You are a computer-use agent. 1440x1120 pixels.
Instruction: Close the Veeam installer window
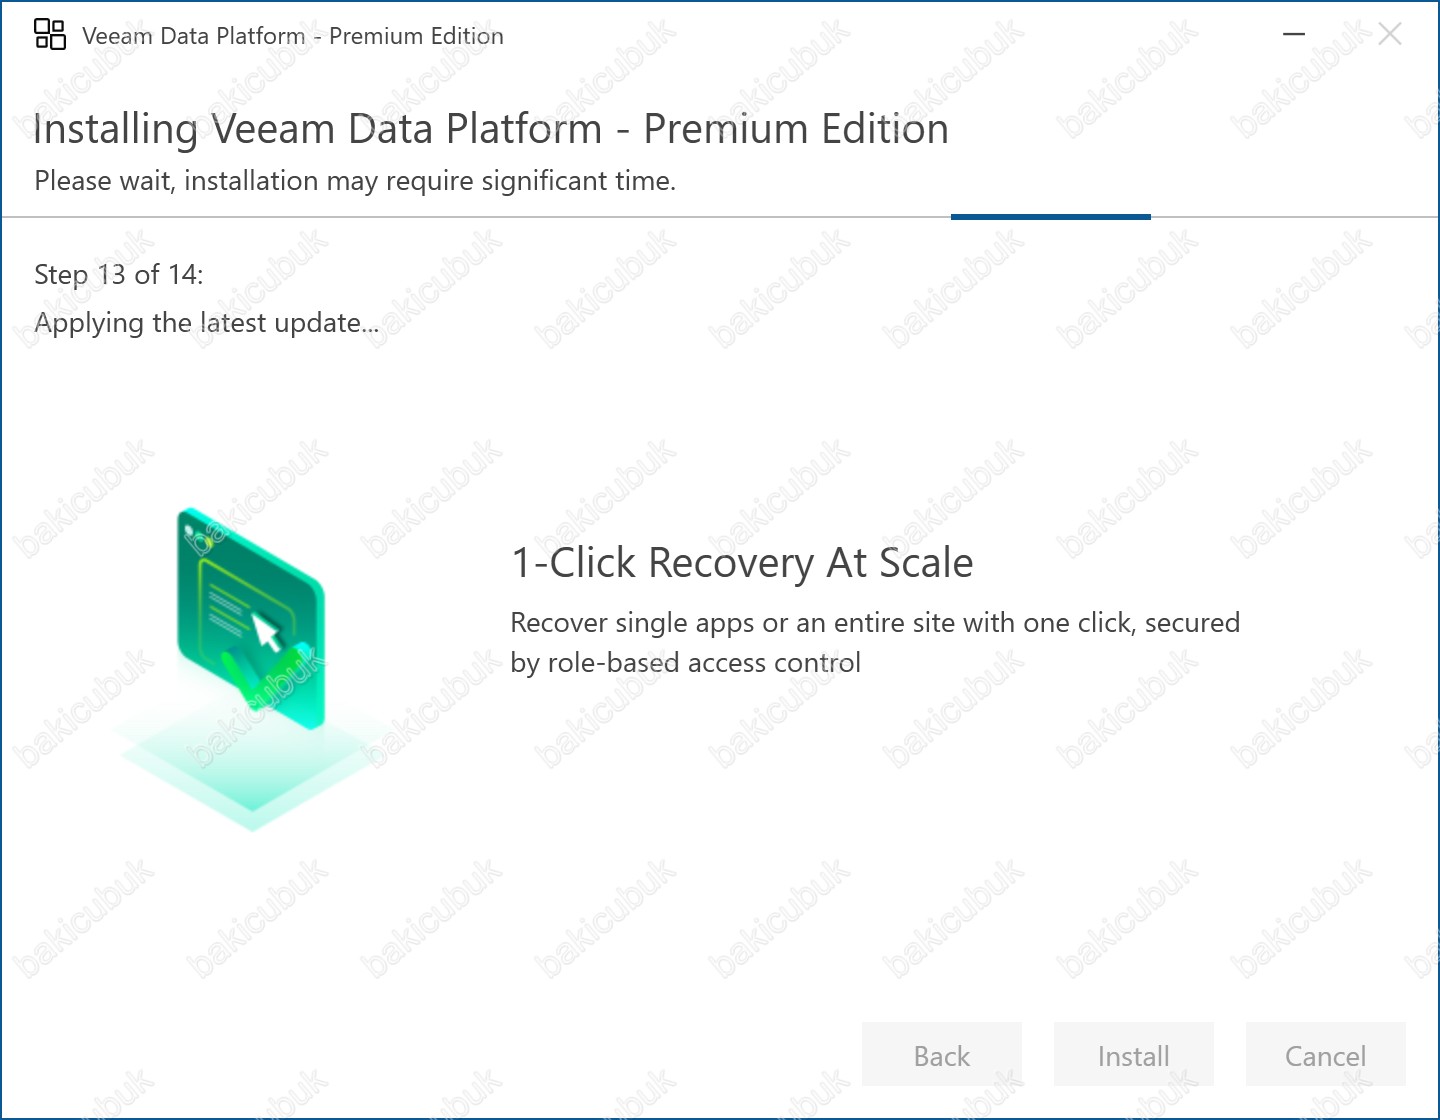(x=1389, y=35)
